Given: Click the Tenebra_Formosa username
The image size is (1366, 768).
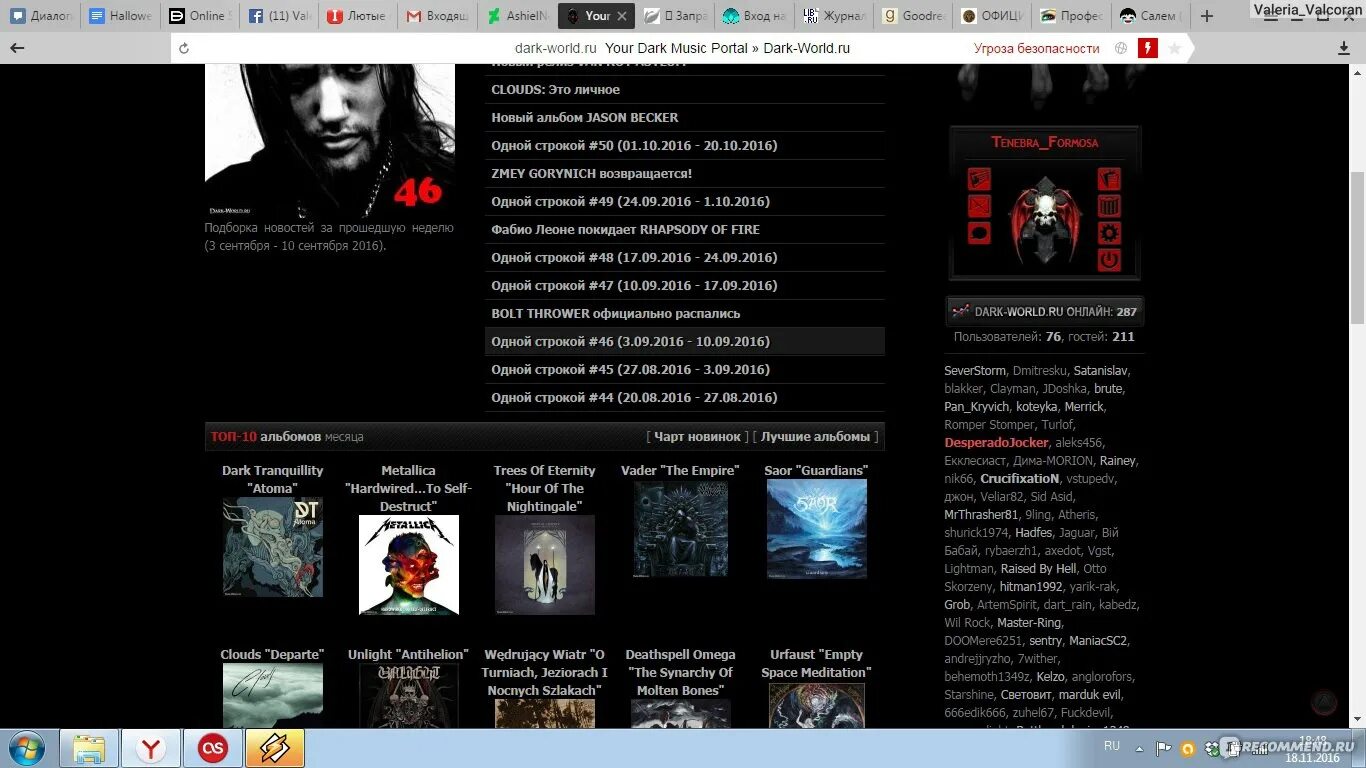Looking at the screenshot, I should 1044,142.
